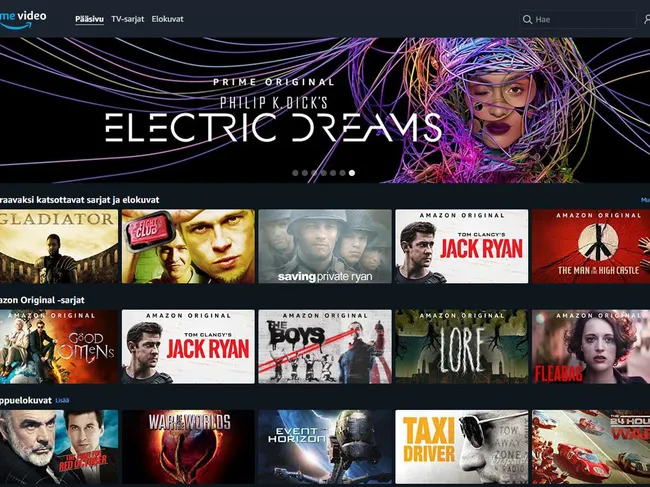
Task: Open the Fleabag series thumbnail
Action: pos(590,346)
